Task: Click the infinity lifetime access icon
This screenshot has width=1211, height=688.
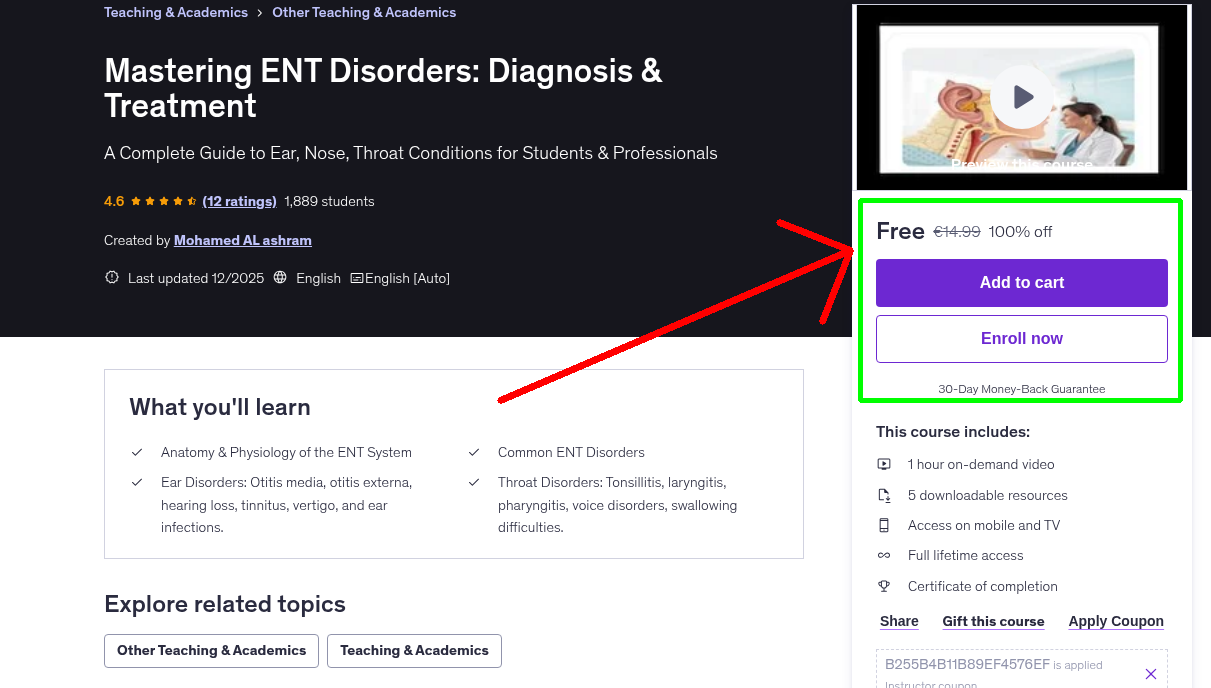Action: point(884,555)
